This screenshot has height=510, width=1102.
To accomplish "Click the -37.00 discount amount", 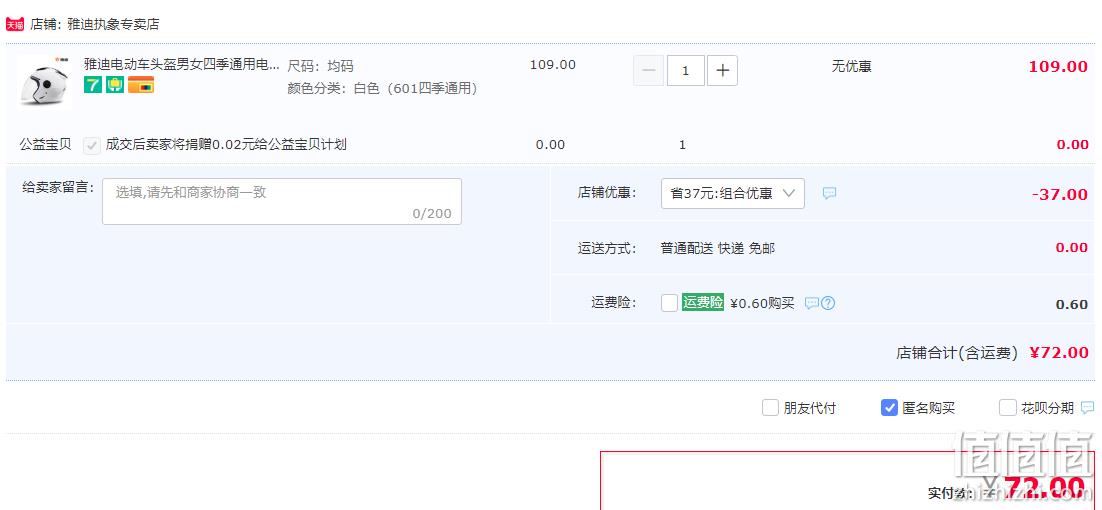I will [x=1060, y=195].
